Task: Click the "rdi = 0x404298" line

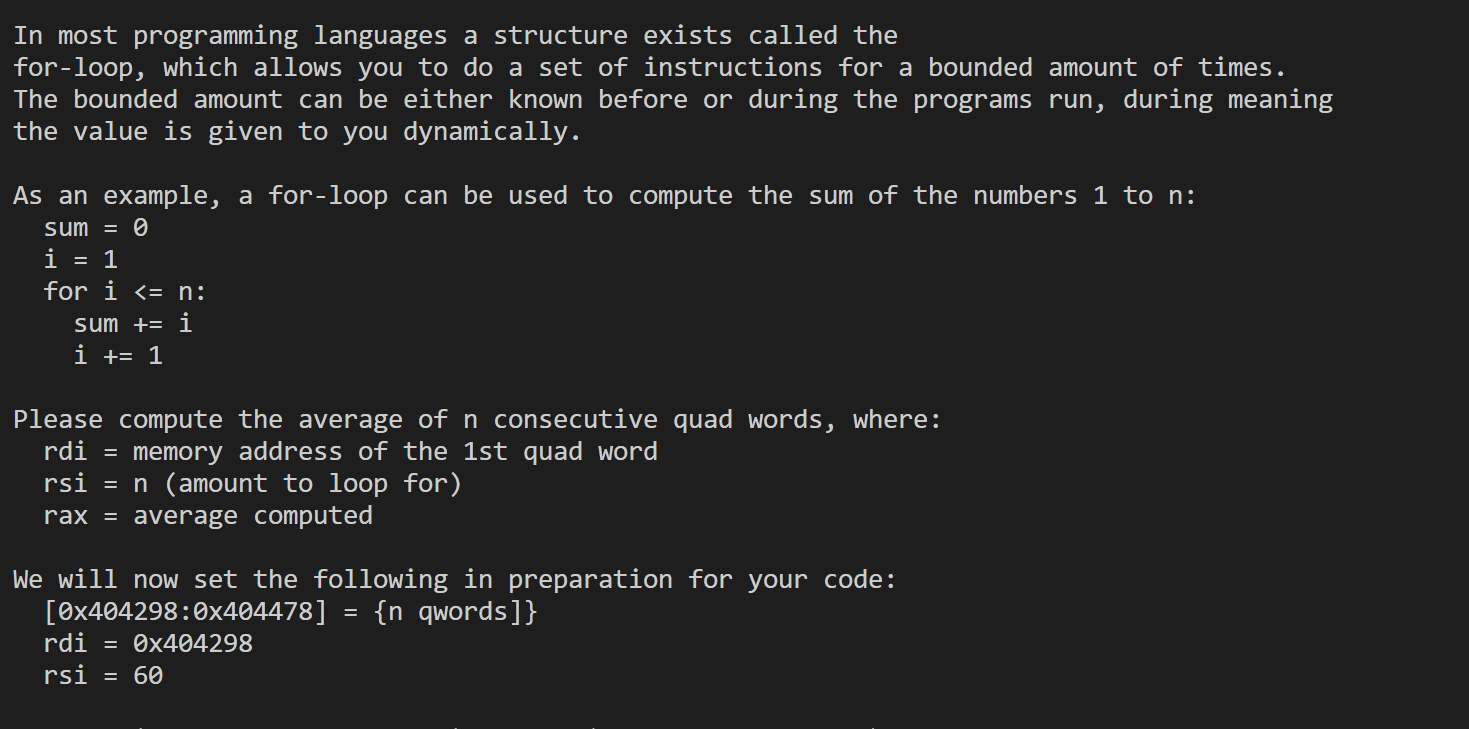Action: (148, 643)
